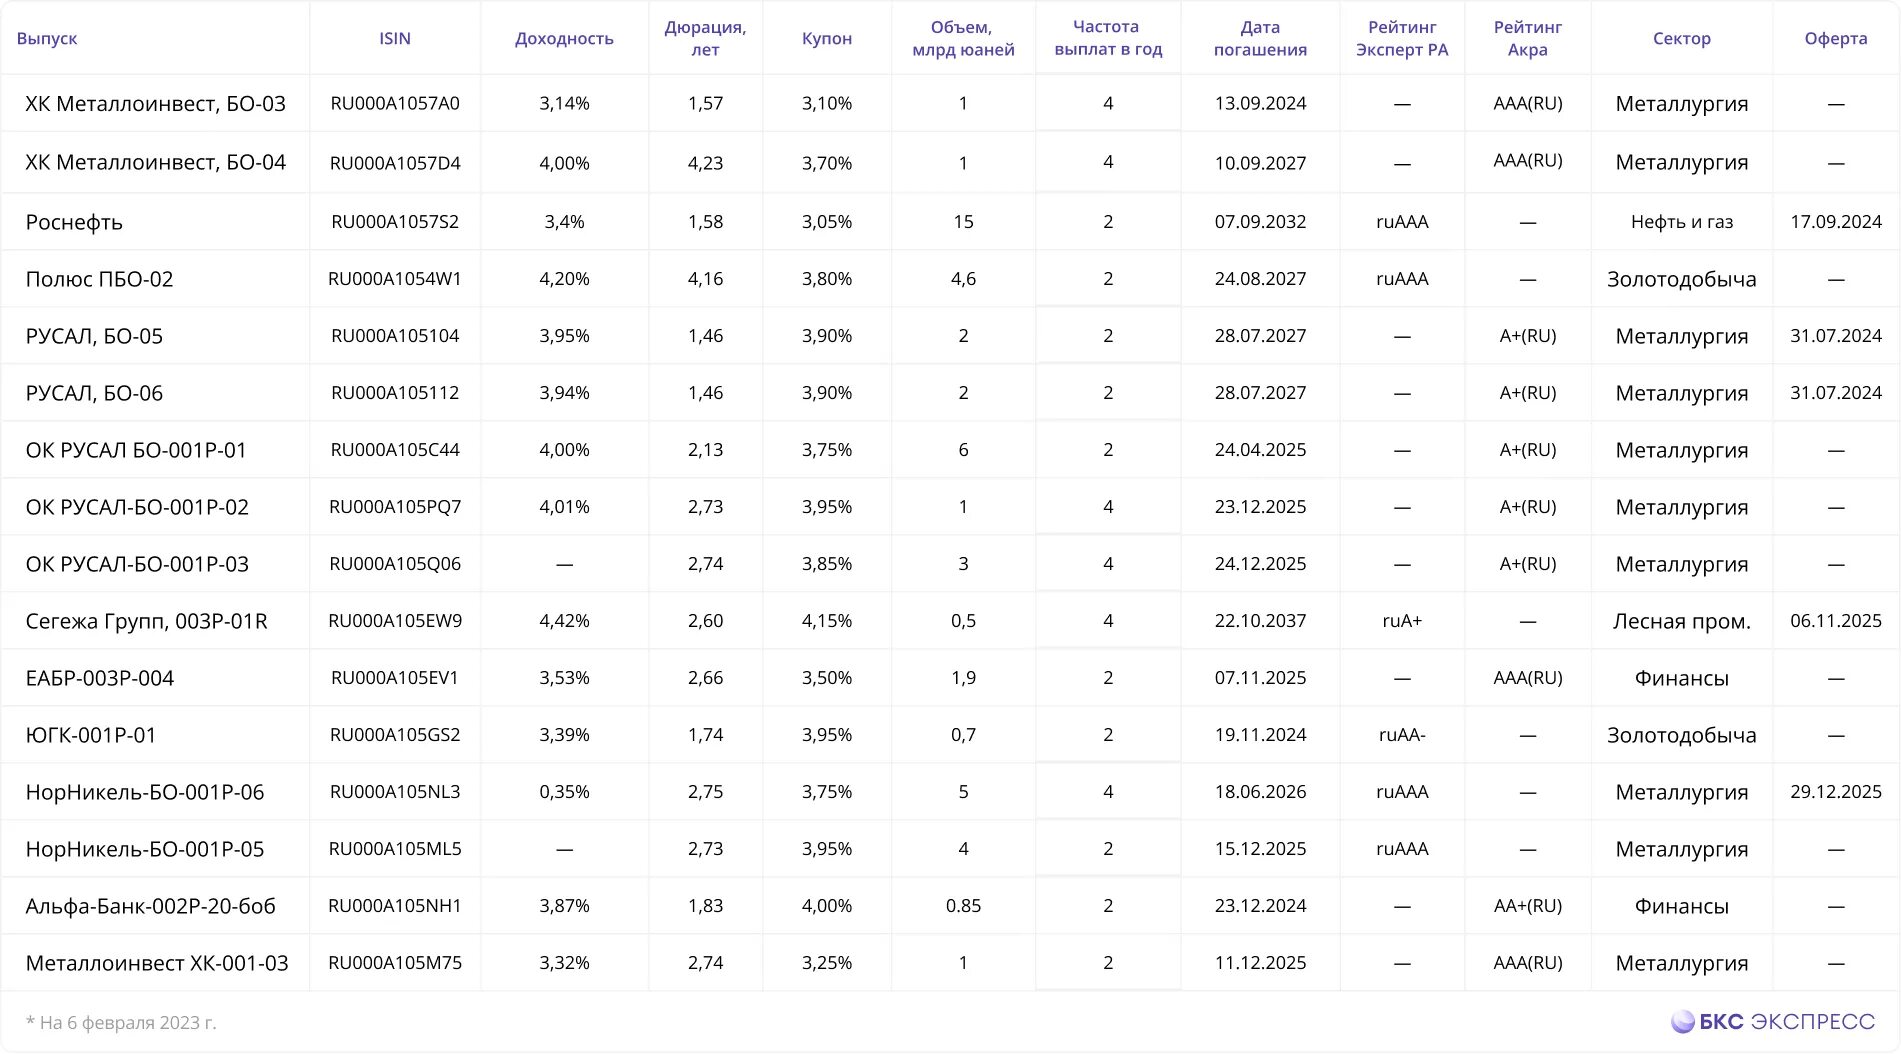The width and height of the screenshot is (1901, 1054).
Task: Select the 'Металлоинвест ХК-001-03' issue name
Action: 157,963
